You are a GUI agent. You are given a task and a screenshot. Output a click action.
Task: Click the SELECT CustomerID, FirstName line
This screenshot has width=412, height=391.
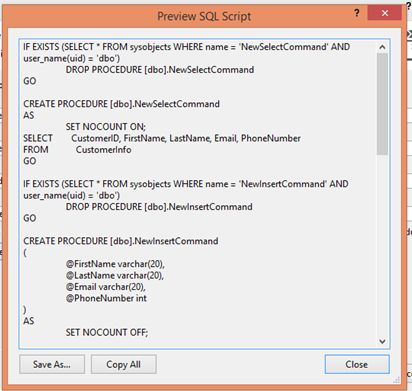pos(162,138)
